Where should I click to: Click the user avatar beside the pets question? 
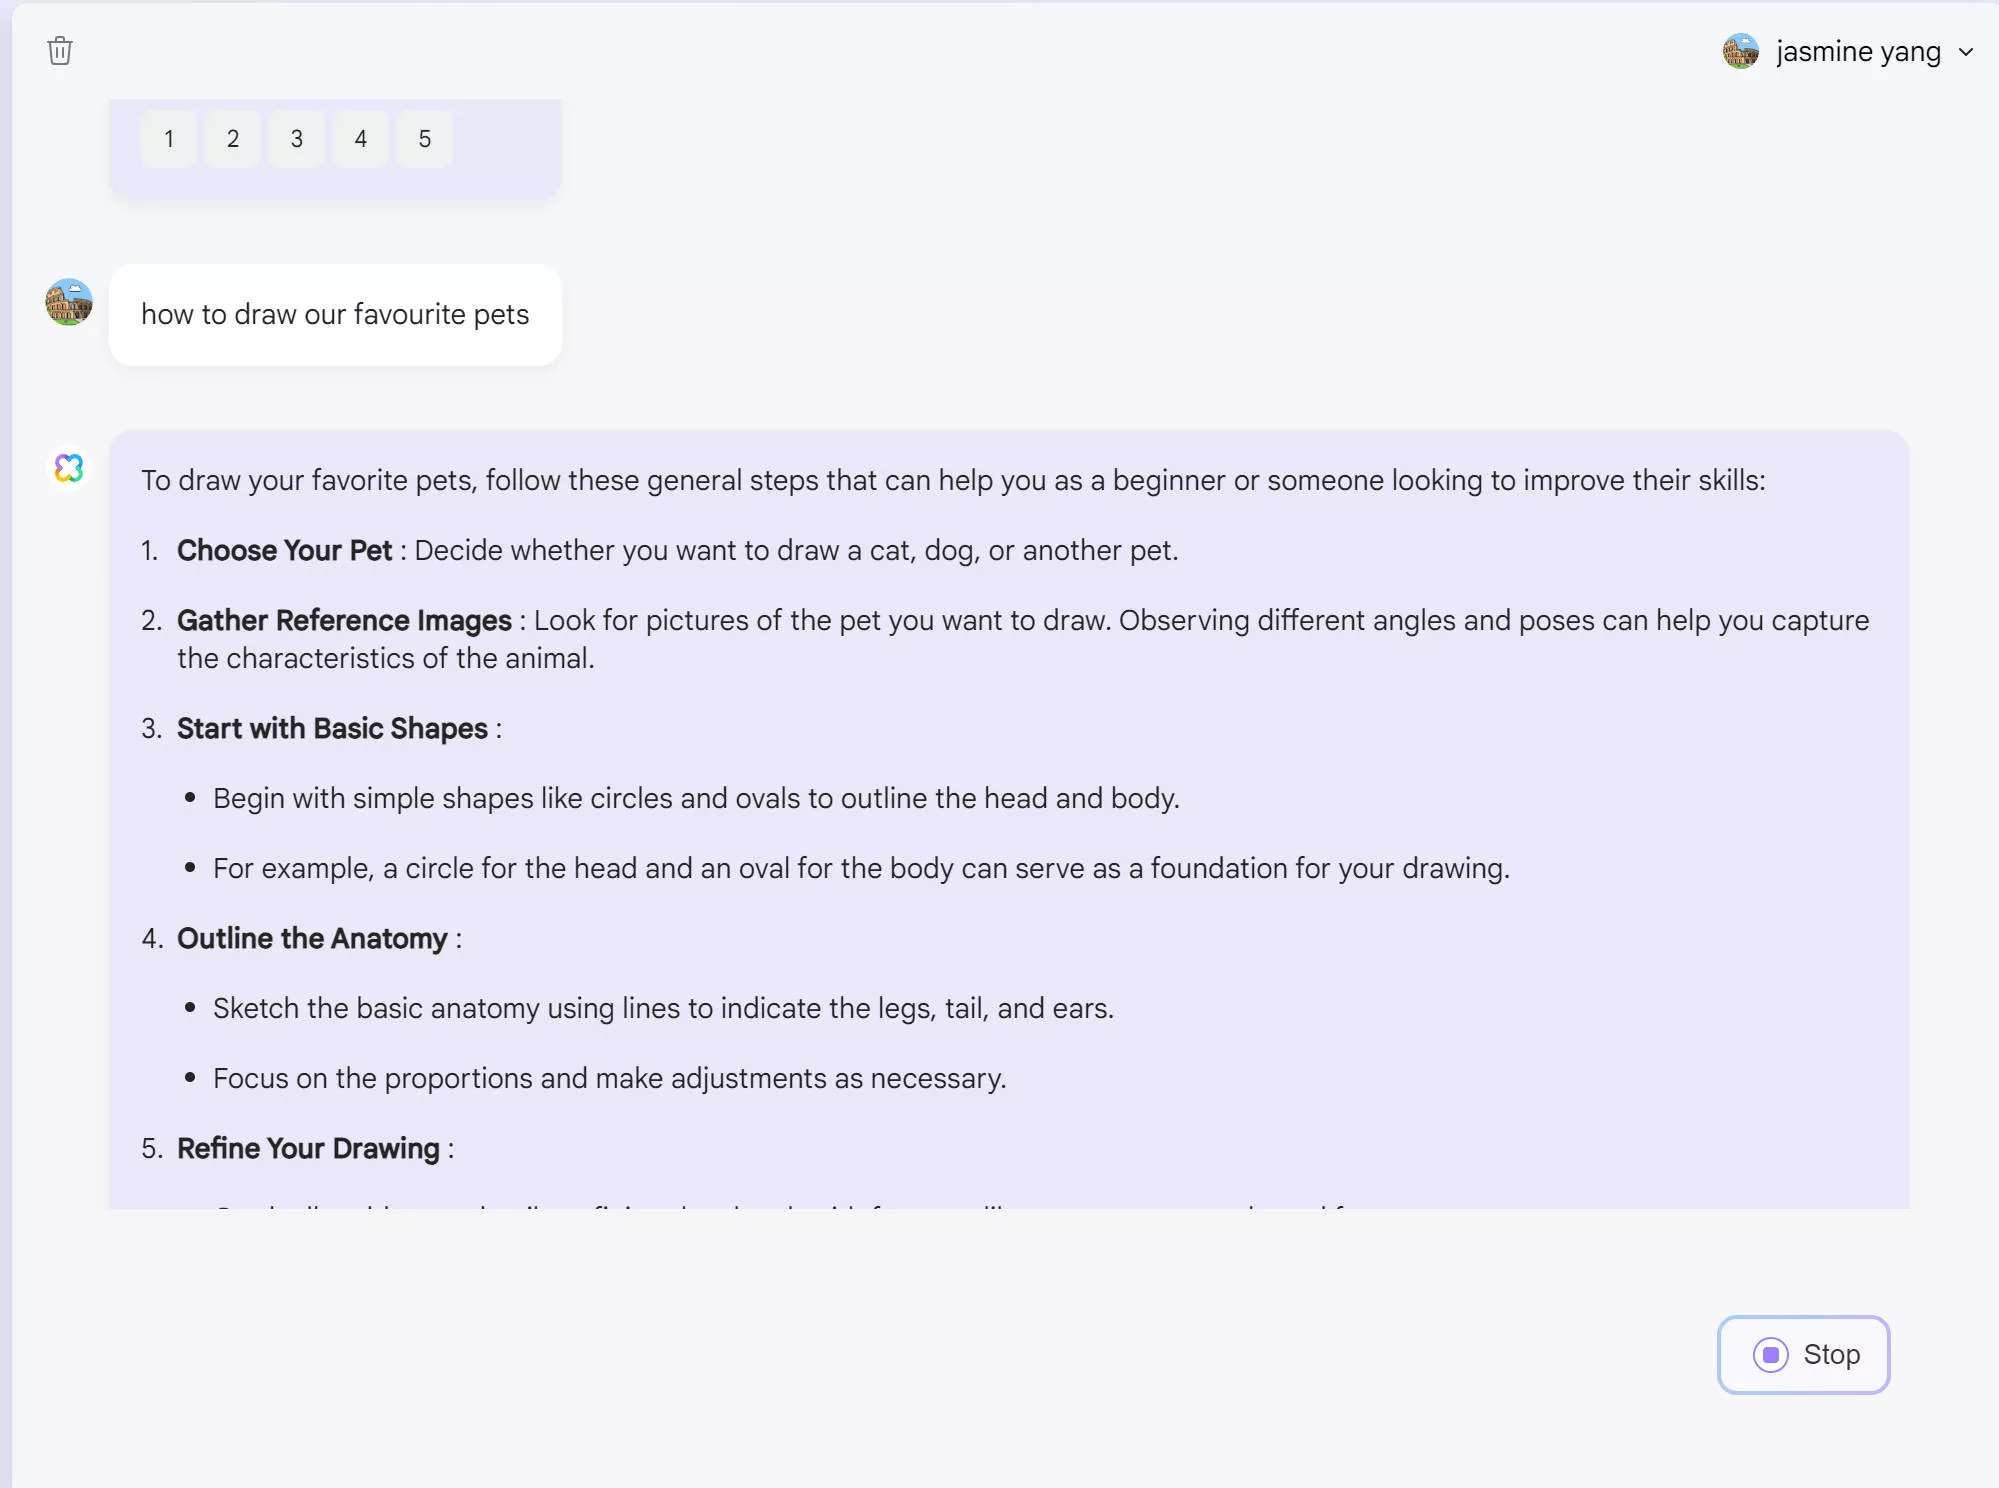(x=69, y=302)
